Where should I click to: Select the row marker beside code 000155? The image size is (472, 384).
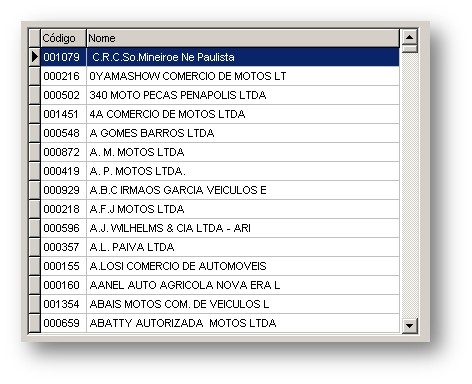click(x=34, y=266)
